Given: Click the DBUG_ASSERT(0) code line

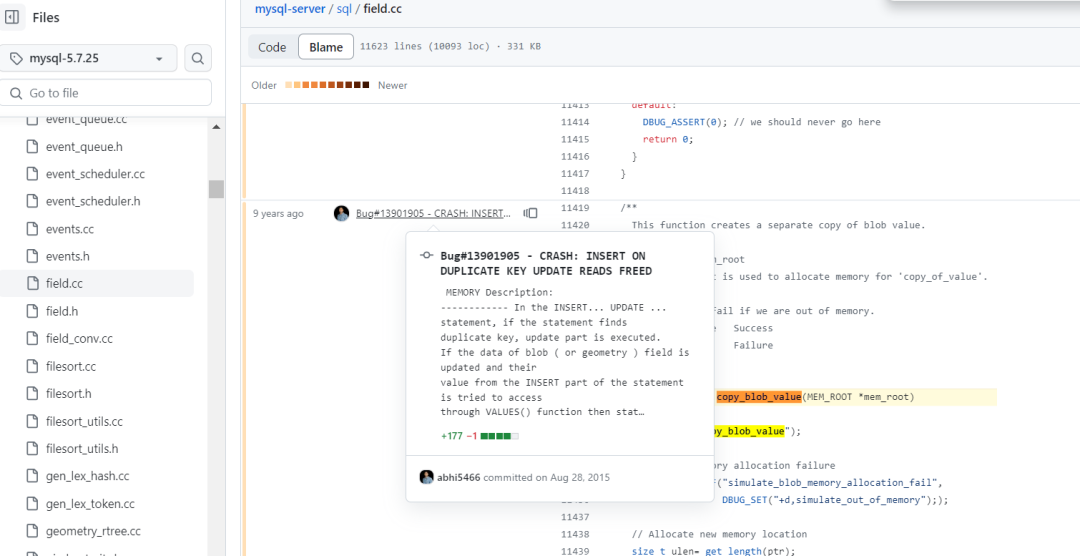Looking at the screenshot, I should click(x=761, y=122).
